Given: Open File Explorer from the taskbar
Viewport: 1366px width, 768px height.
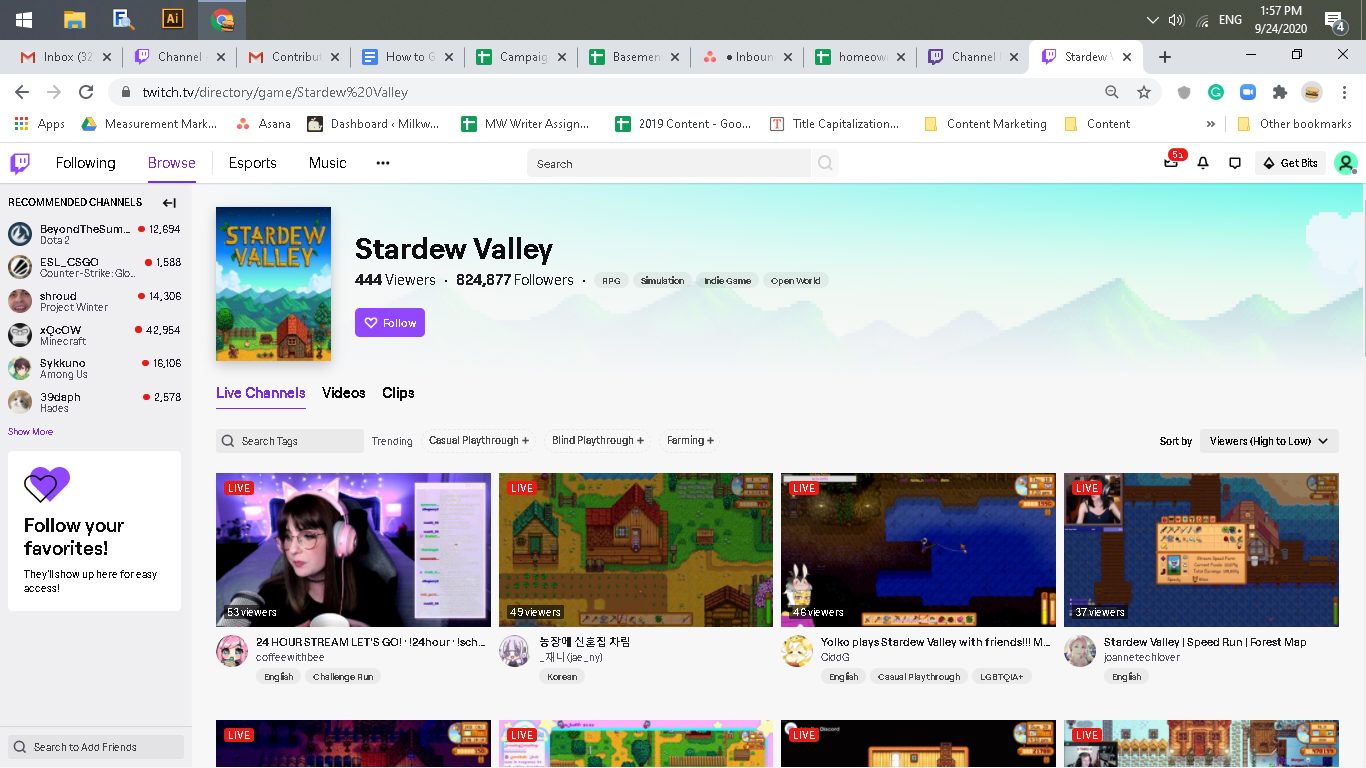Looking at the screenshot, I should coord(74,19).
